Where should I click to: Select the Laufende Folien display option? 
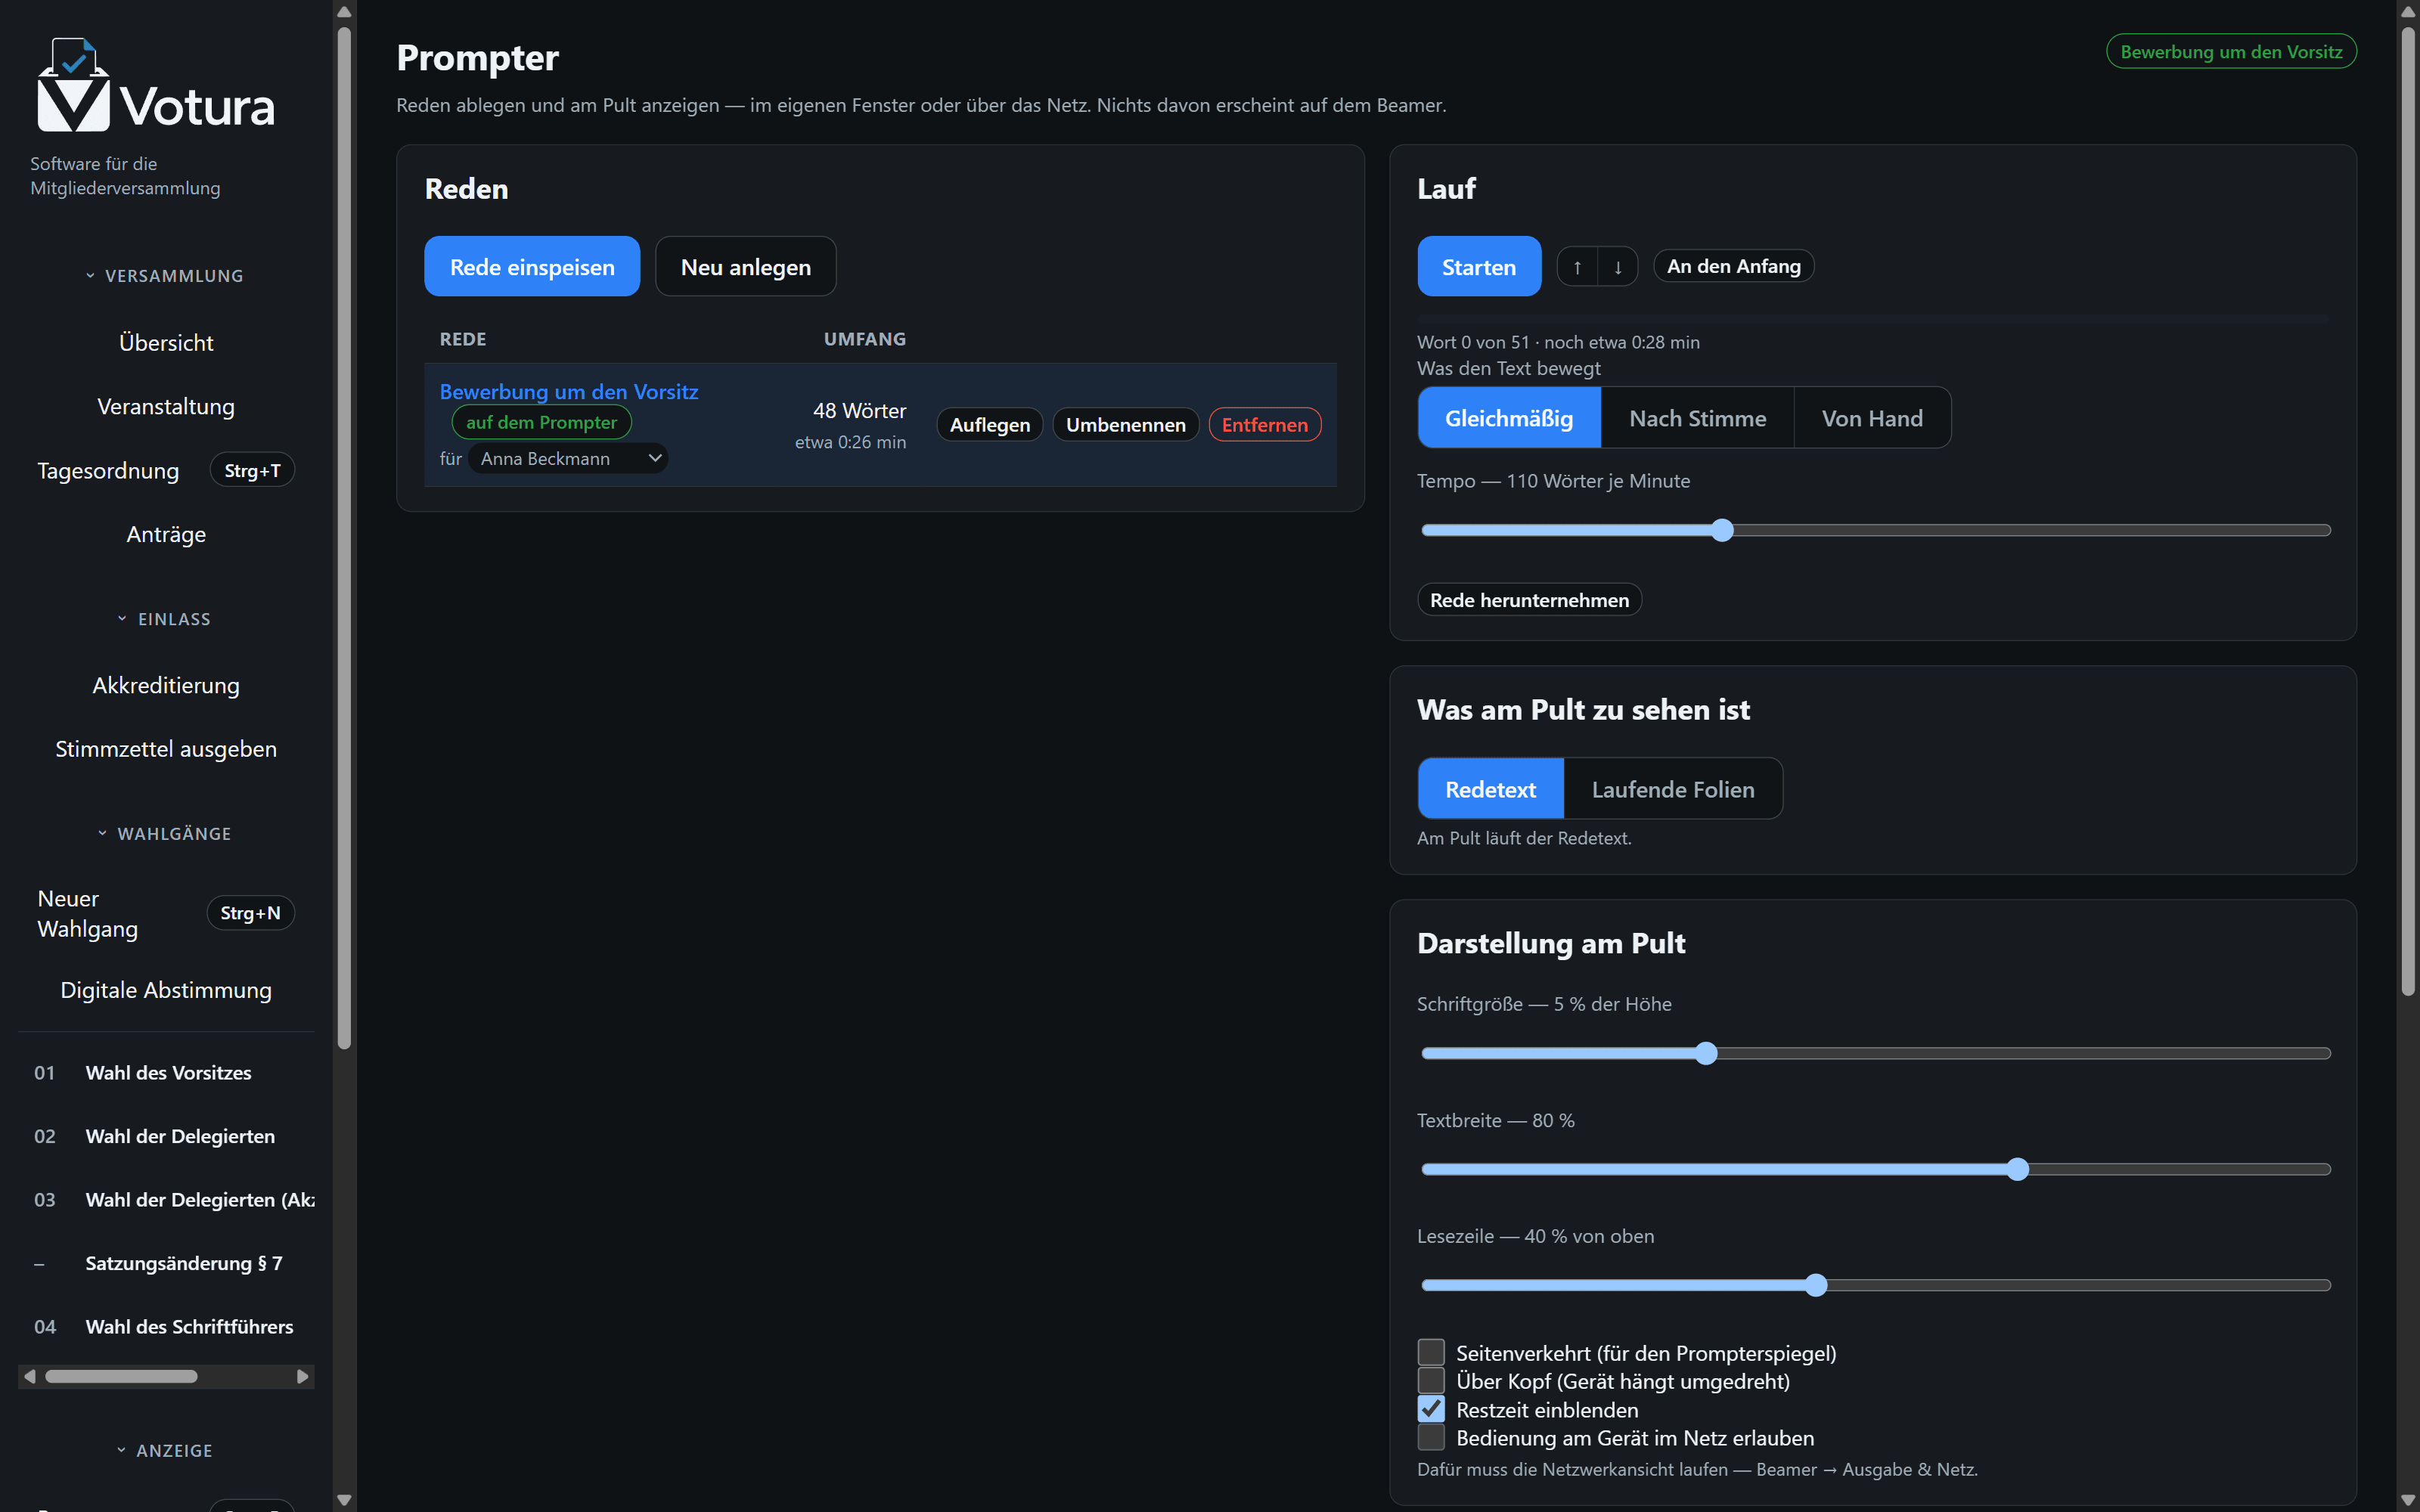coord(1672,789)
